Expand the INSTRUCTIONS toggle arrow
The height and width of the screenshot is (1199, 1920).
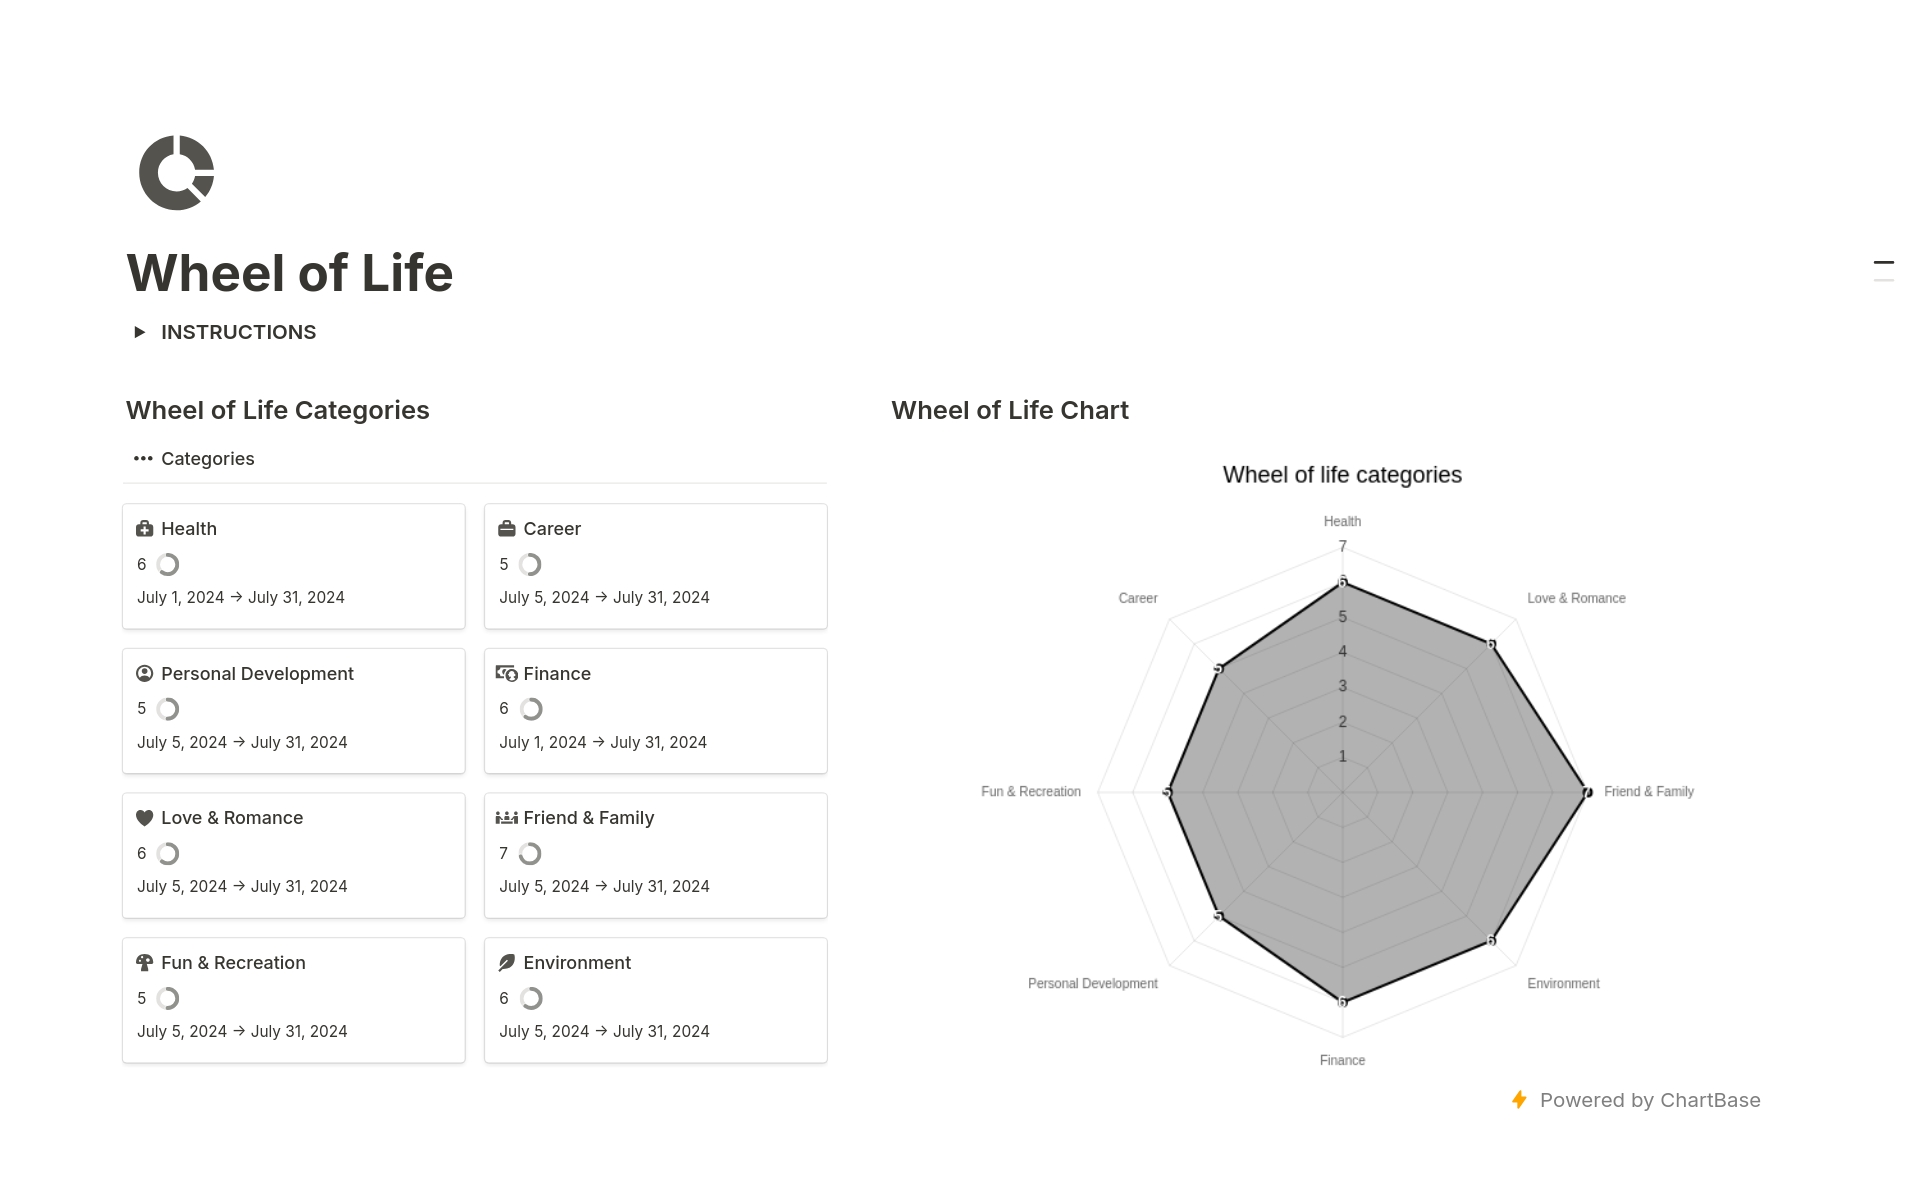tap(140, 332)
